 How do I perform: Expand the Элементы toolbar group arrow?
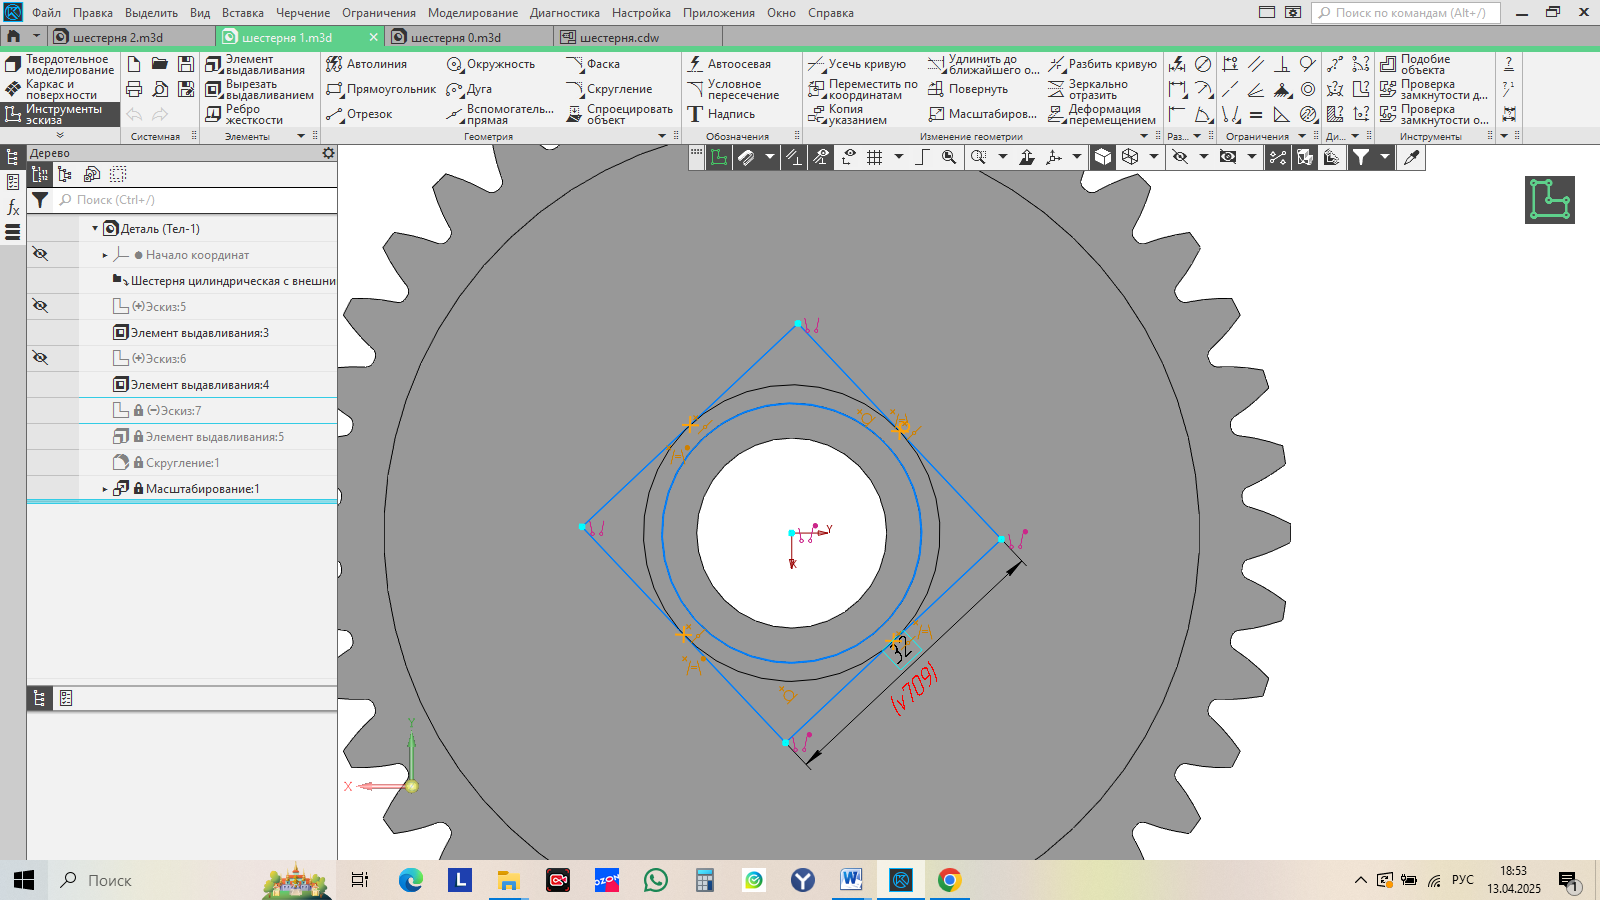301,136
